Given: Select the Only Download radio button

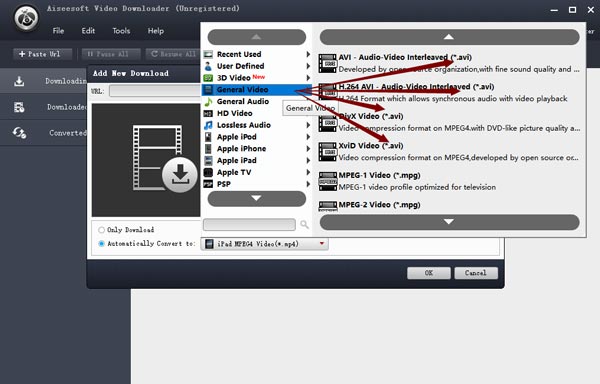Looking at the screenshot, I should [101, 230].
